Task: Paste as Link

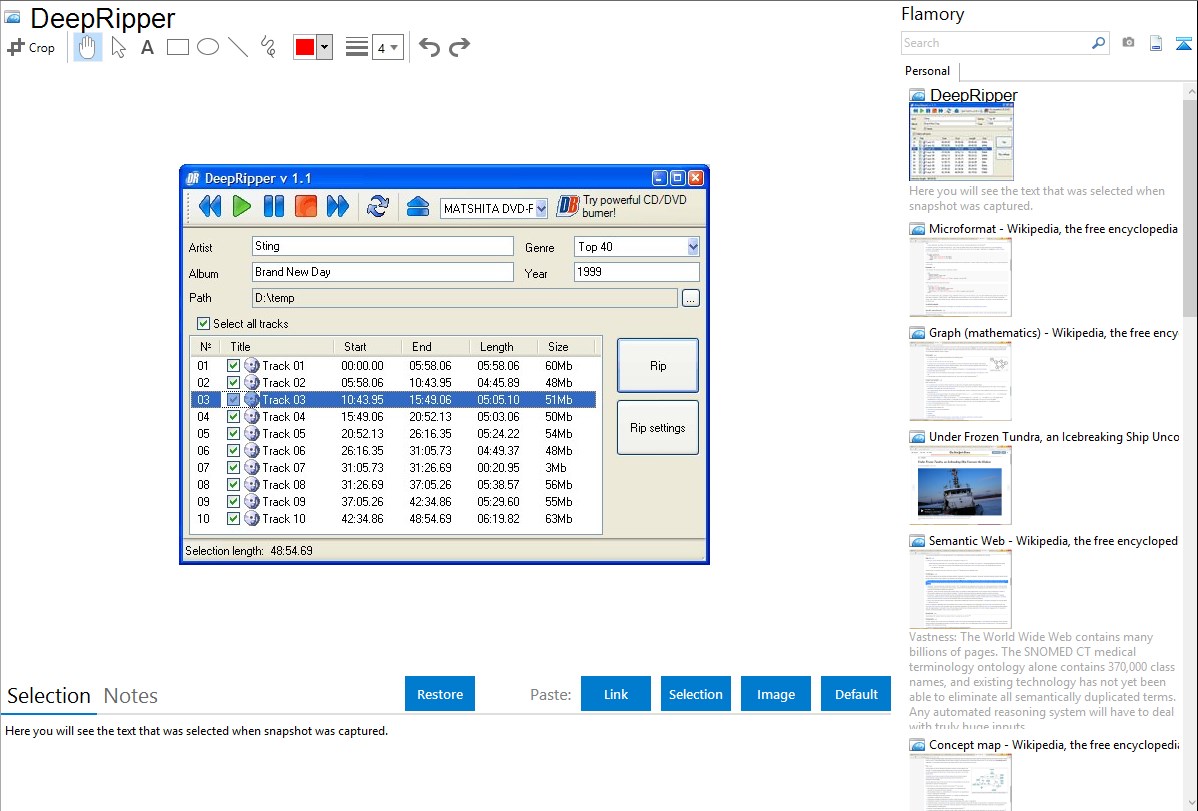Action: tap(616, 694)
